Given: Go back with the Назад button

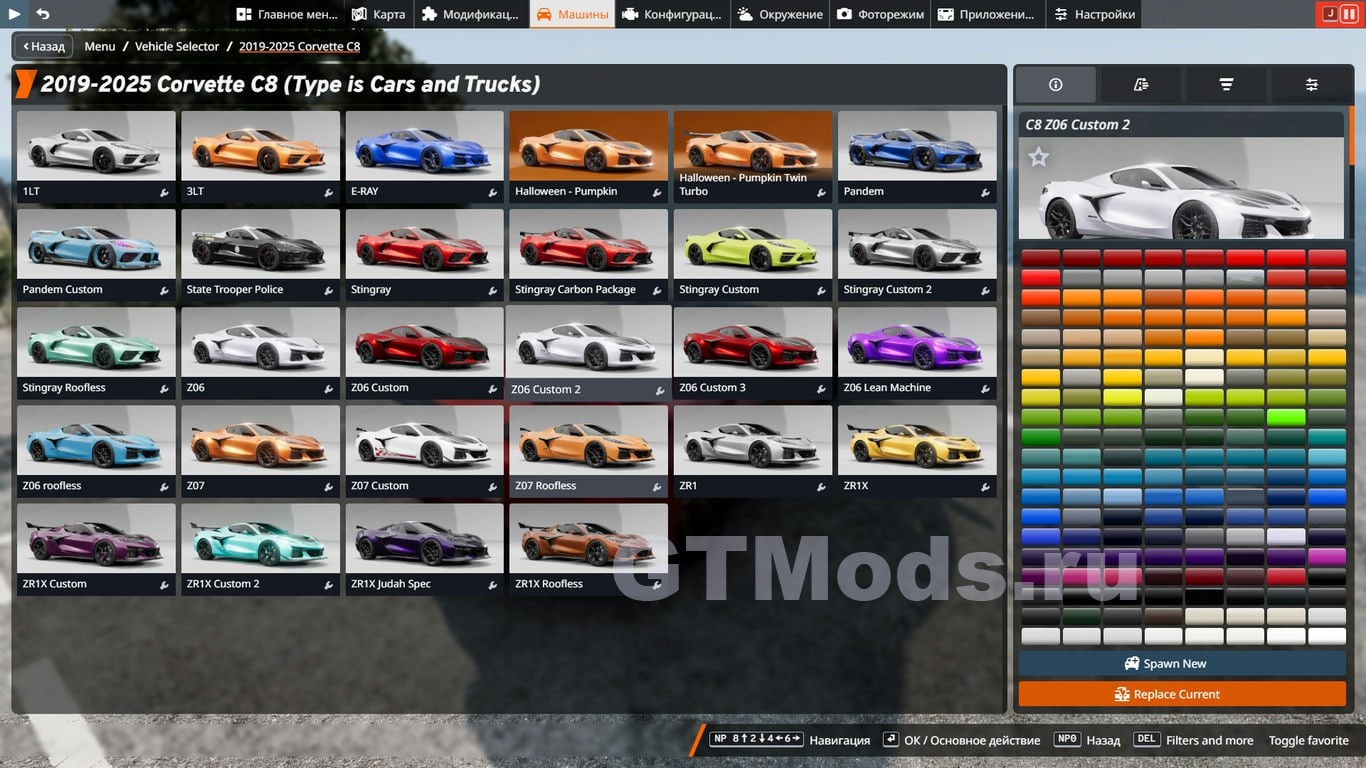Looking at the screenshot, I should point(43,46).
